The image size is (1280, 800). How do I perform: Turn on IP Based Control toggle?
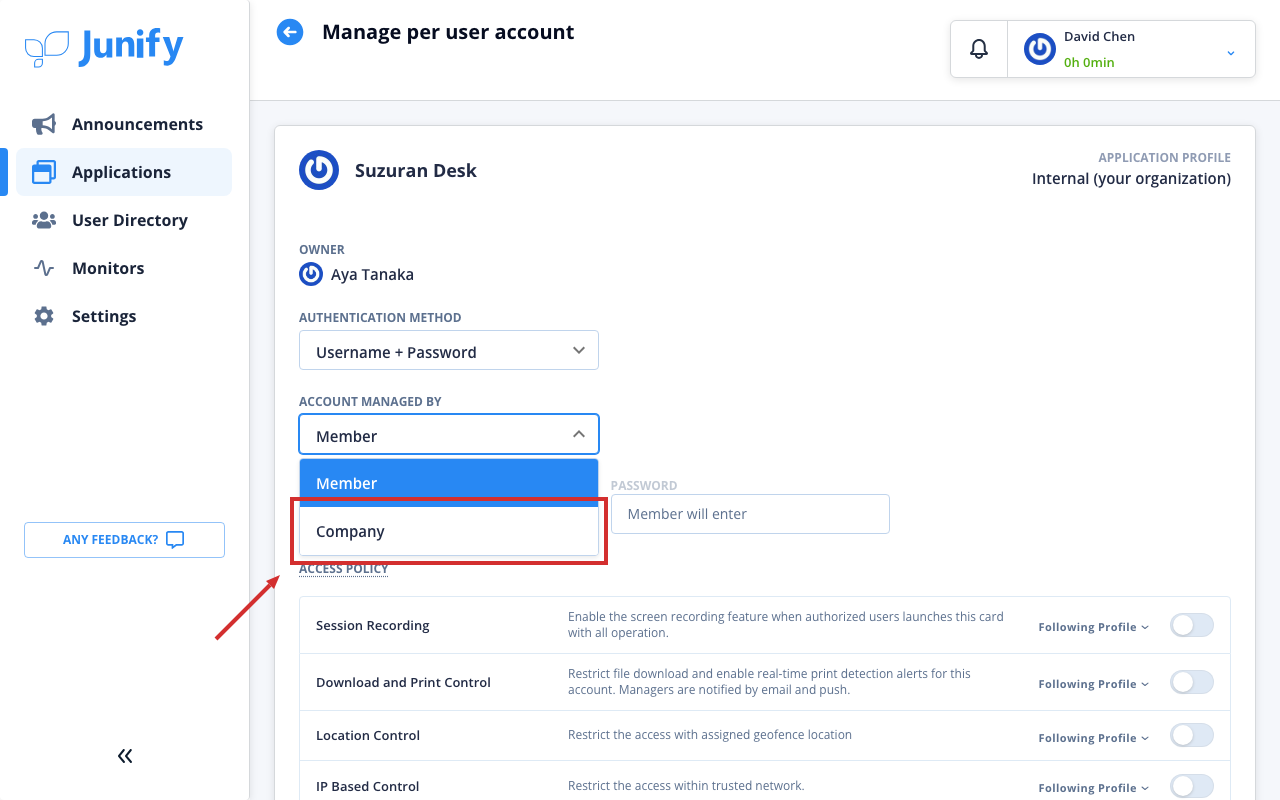(1192, 786)
